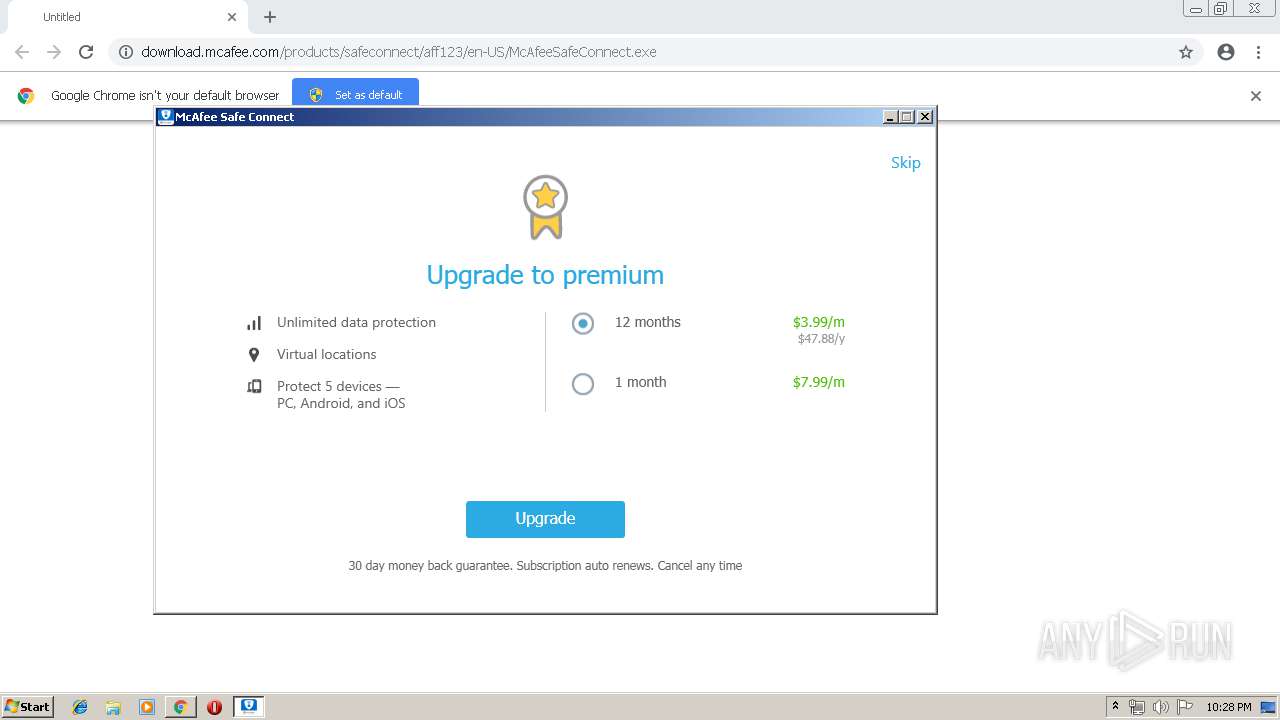1280x720 pixels.
Task: Click the Virtual locations pin icon
Action: coord(254,355)
